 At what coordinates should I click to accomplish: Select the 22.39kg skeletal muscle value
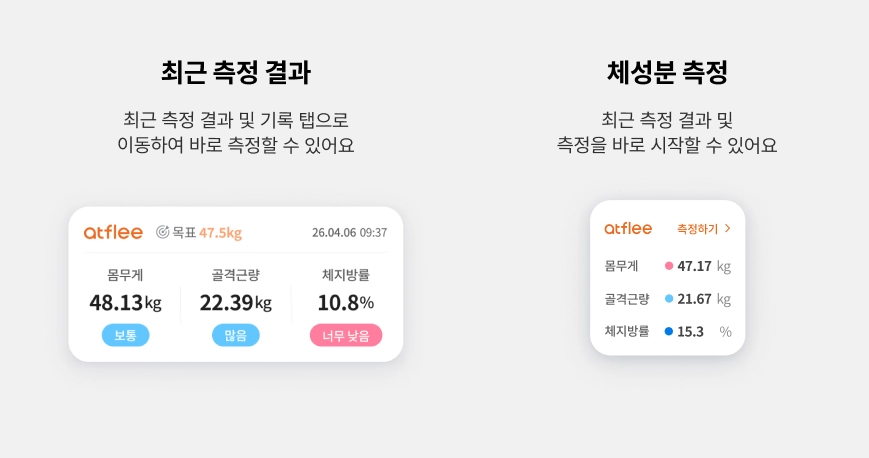[x=235, y=302]
